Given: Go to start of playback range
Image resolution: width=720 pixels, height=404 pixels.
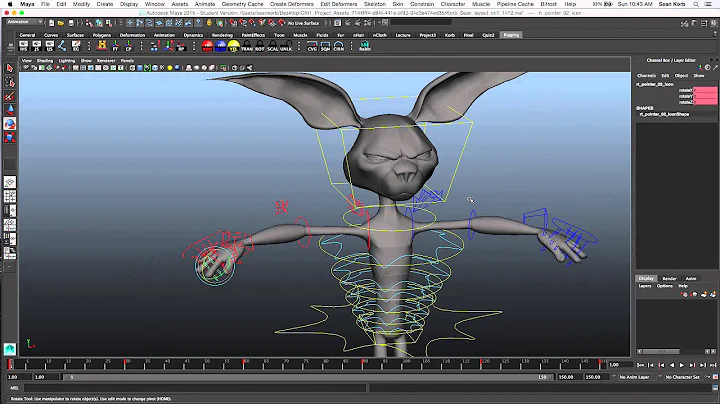Looking at the screenshot, I should coord(641,365).
